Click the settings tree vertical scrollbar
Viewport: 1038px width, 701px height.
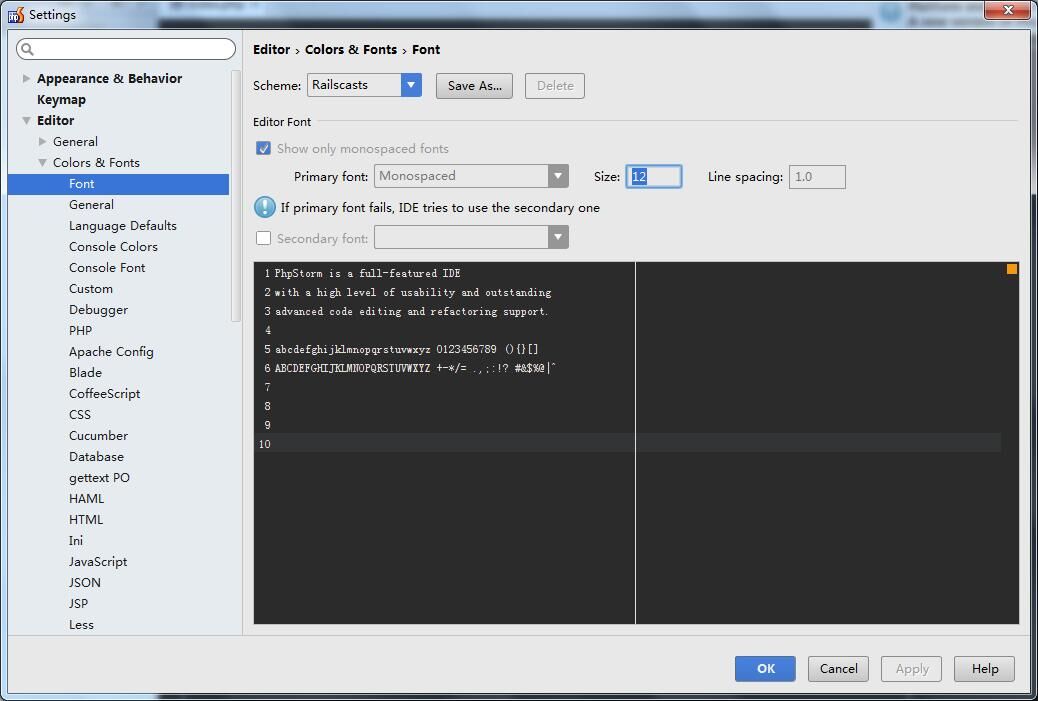tap(235, 195)
